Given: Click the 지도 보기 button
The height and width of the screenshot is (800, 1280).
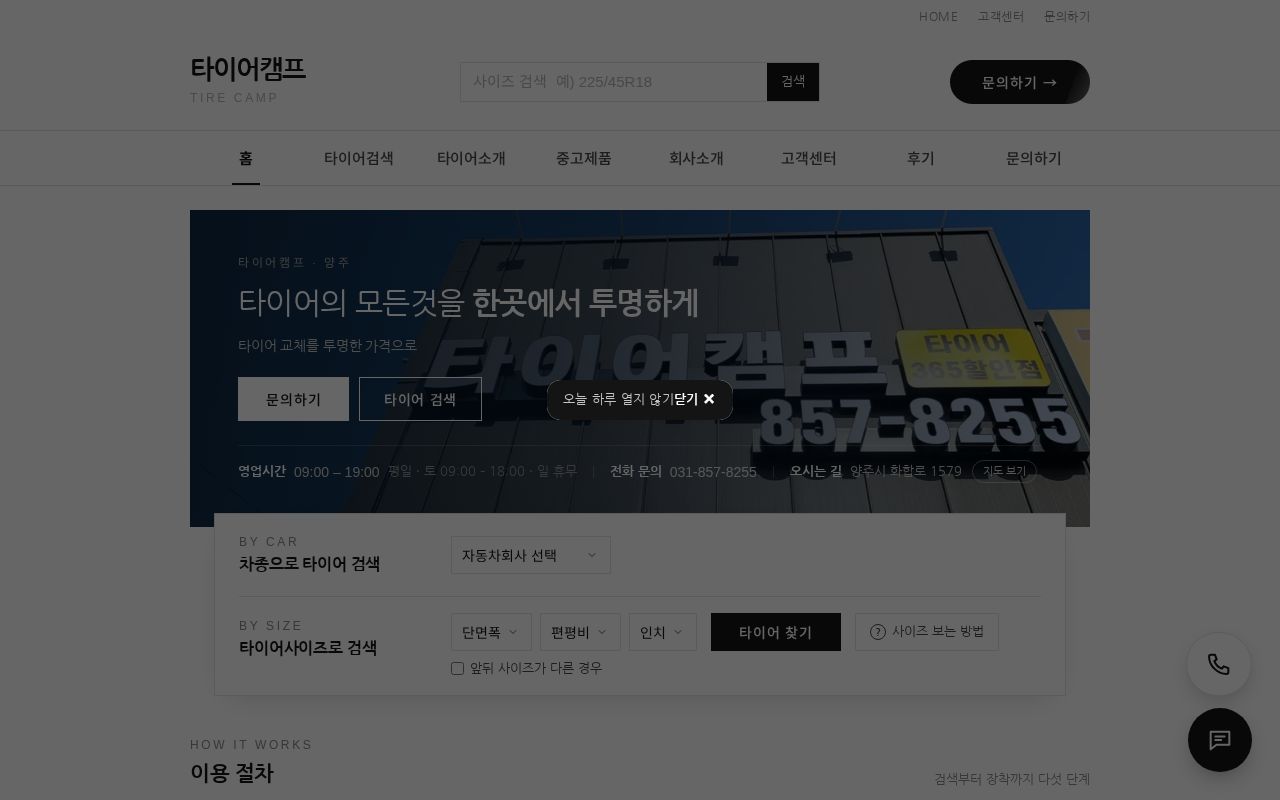Looking at the screenshot, I should [1004, 471].
